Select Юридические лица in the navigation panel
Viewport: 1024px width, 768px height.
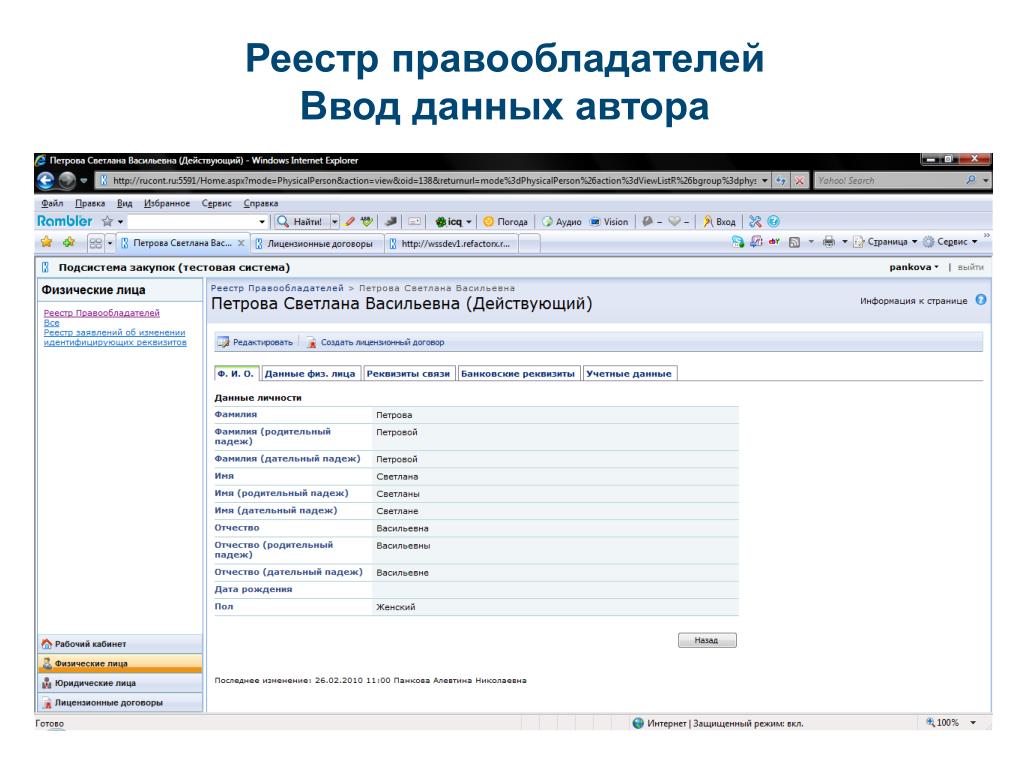point(95,683)
